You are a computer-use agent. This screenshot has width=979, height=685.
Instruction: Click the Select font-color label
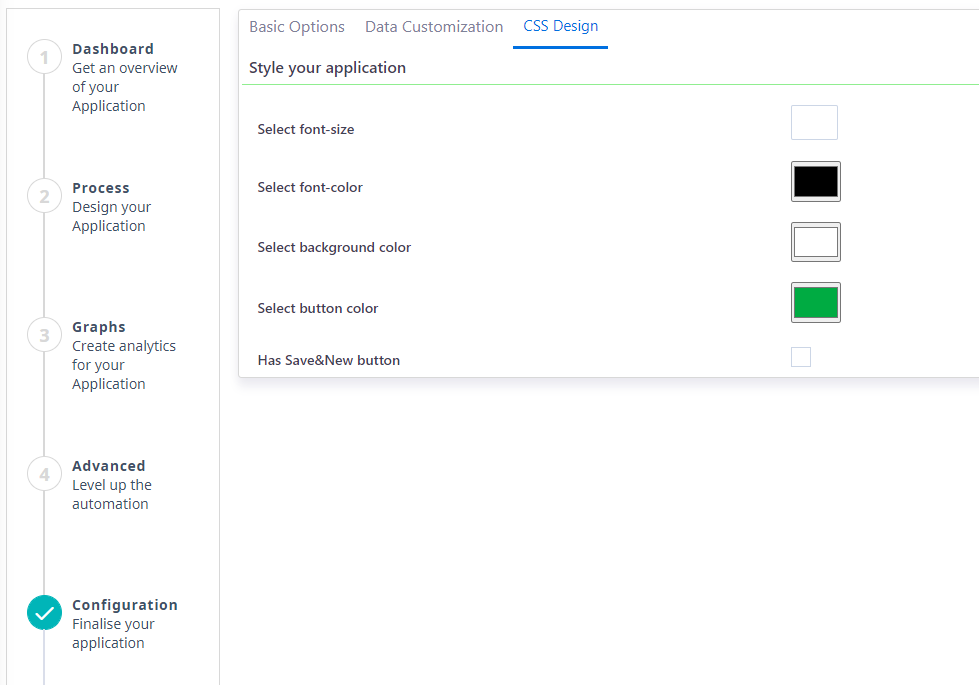[310, 187]
